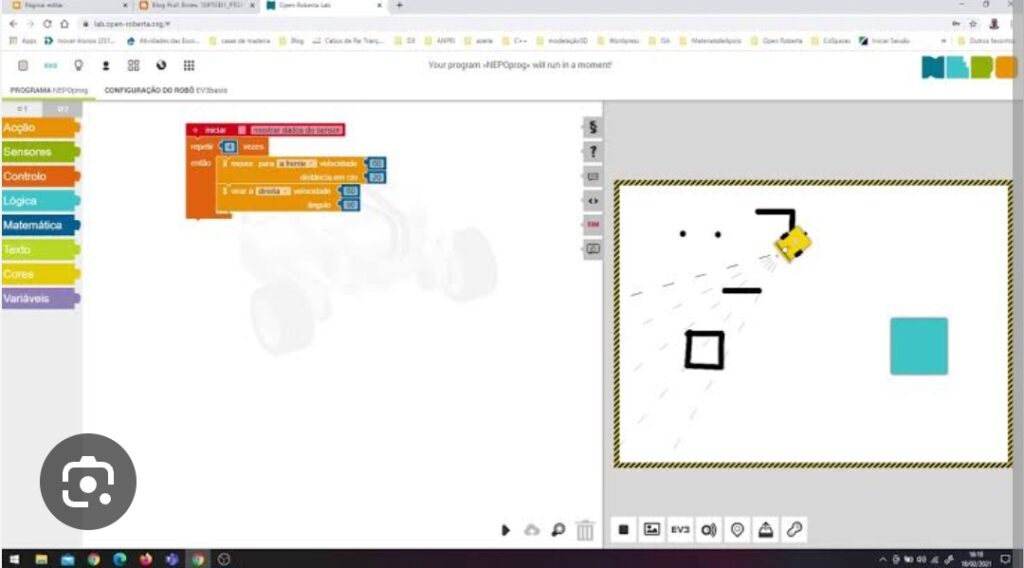Open the 'a frente' direction dropdown
This screenshot has width=1024, height=568.
[296, 163]
